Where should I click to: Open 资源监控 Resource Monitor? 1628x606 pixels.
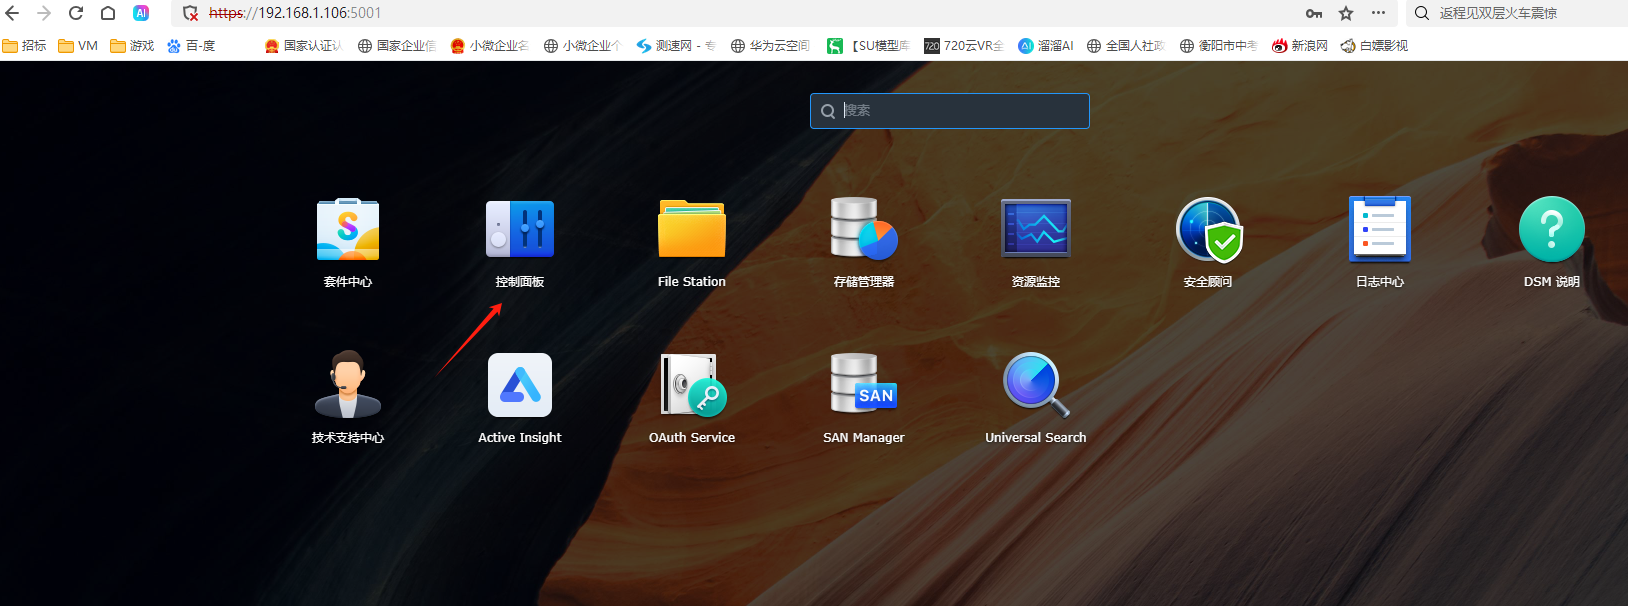point(1036,230)
